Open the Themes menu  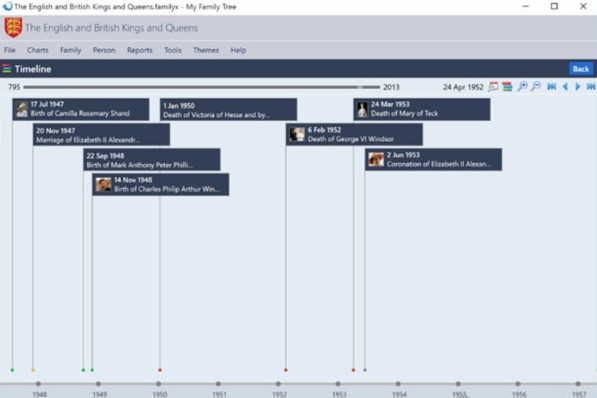click(206, 50)
